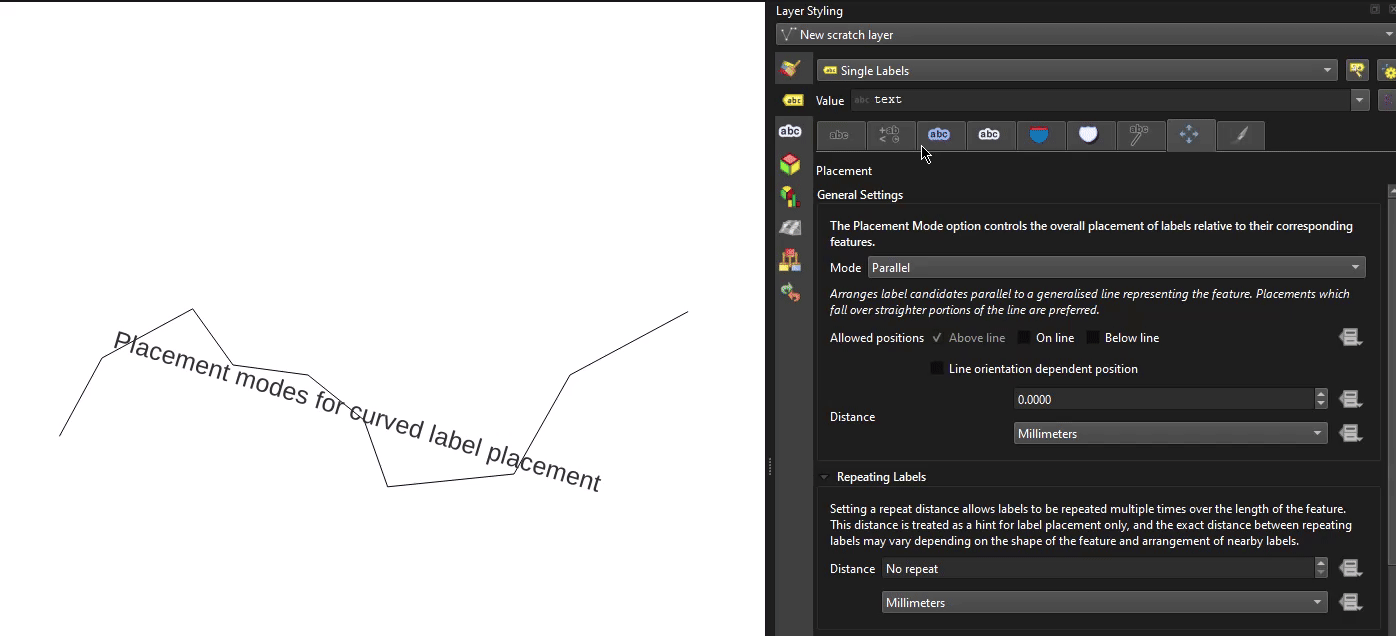Open the Masks section in sidebar
Screen dimensions: 1396x636
coord(790,131)
